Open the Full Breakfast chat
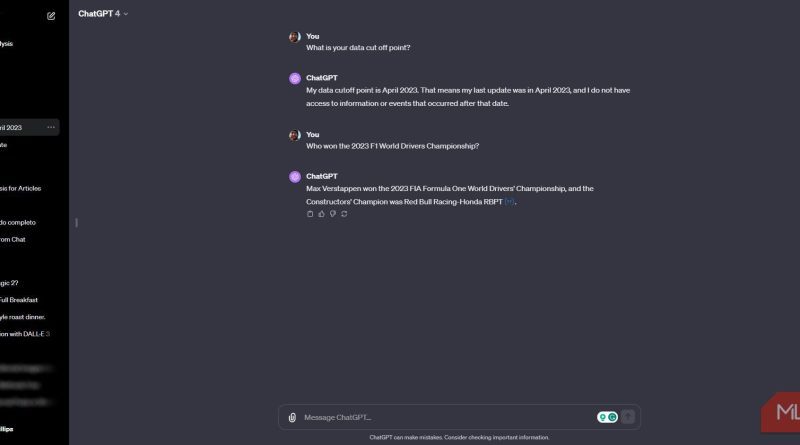The width and height of the screenshot is (800, 445). point(19,300)
